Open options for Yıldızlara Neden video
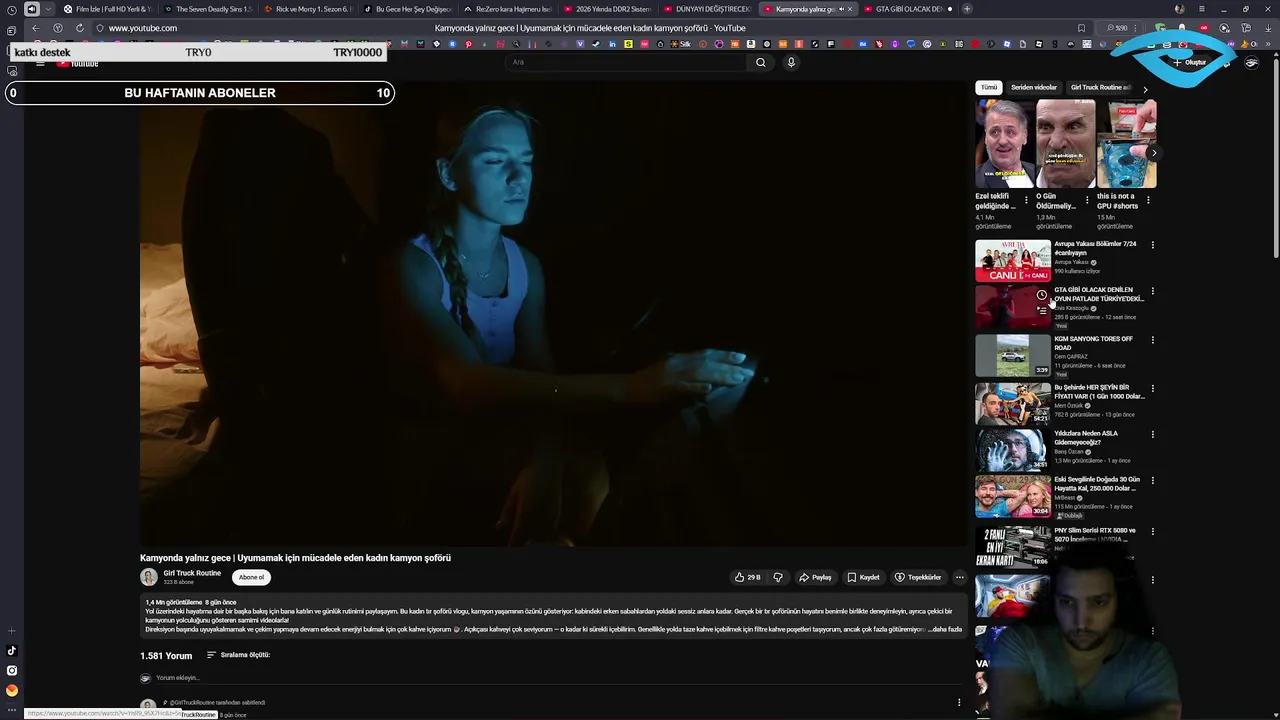The image size is (1280, 720). (x=1152, y=434)
